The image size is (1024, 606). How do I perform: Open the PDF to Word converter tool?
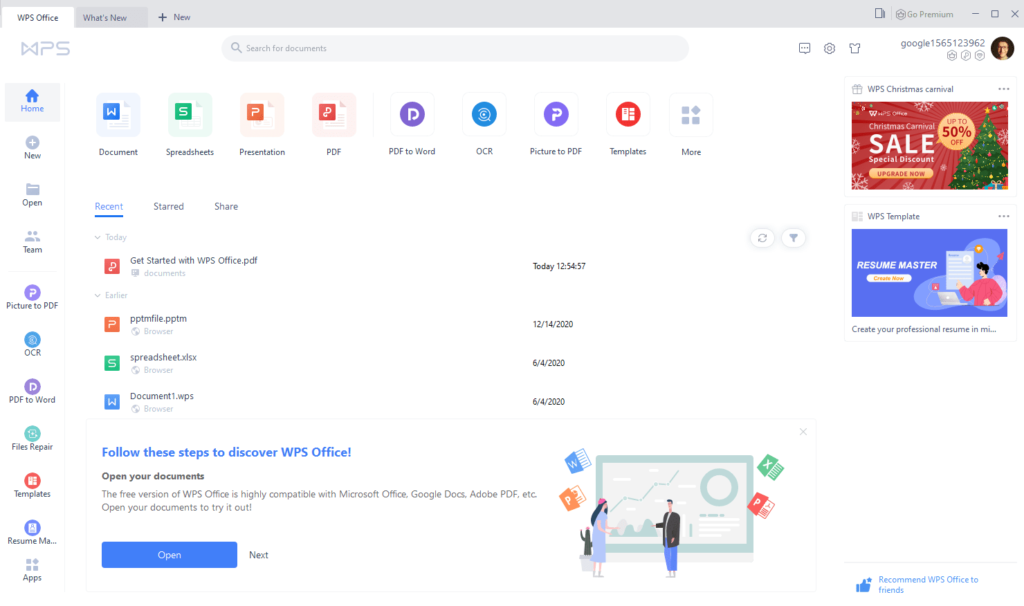point(411,113)
